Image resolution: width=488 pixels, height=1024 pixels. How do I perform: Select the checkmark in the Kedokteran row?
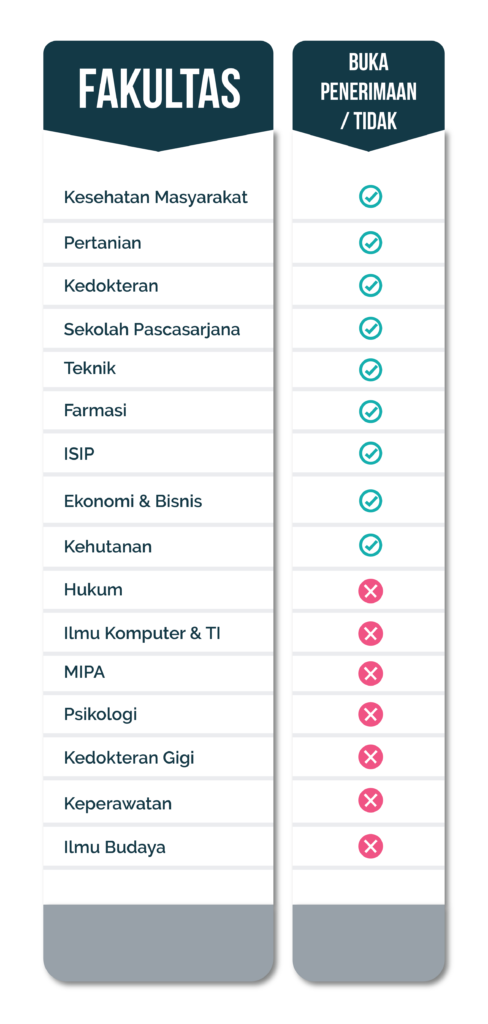(x=370, y=285)
